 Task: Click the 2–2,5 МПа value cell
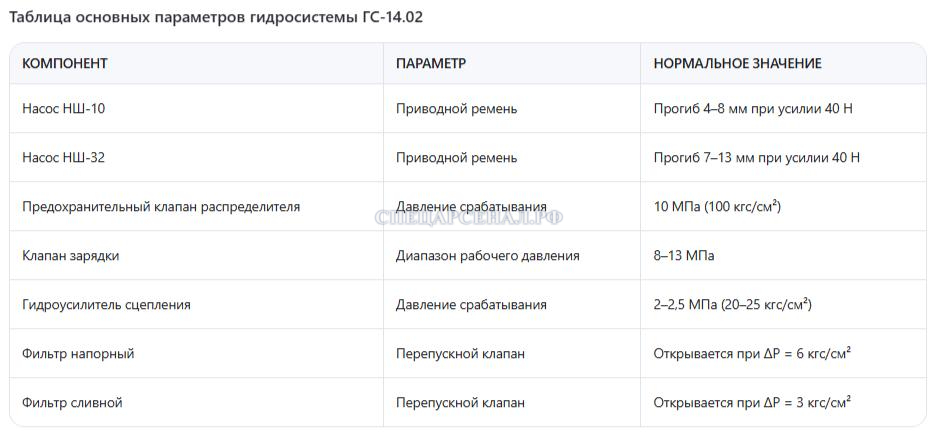(x=733, y=305)
